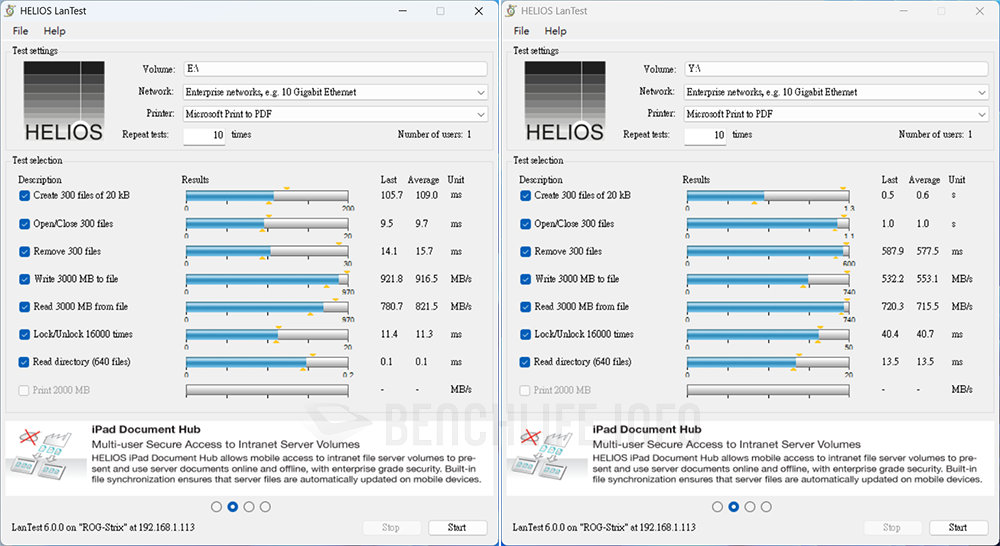Select the third banner page dot in left window

click(x=249, y=507)
